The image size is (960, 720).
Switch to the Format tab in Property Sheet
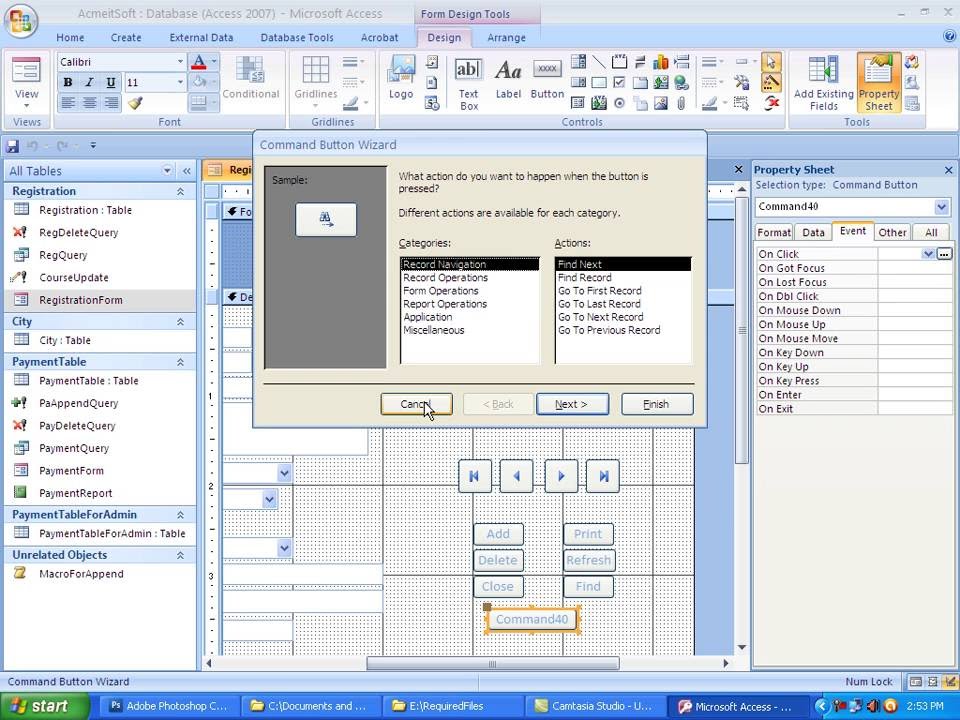coord(774,233)
